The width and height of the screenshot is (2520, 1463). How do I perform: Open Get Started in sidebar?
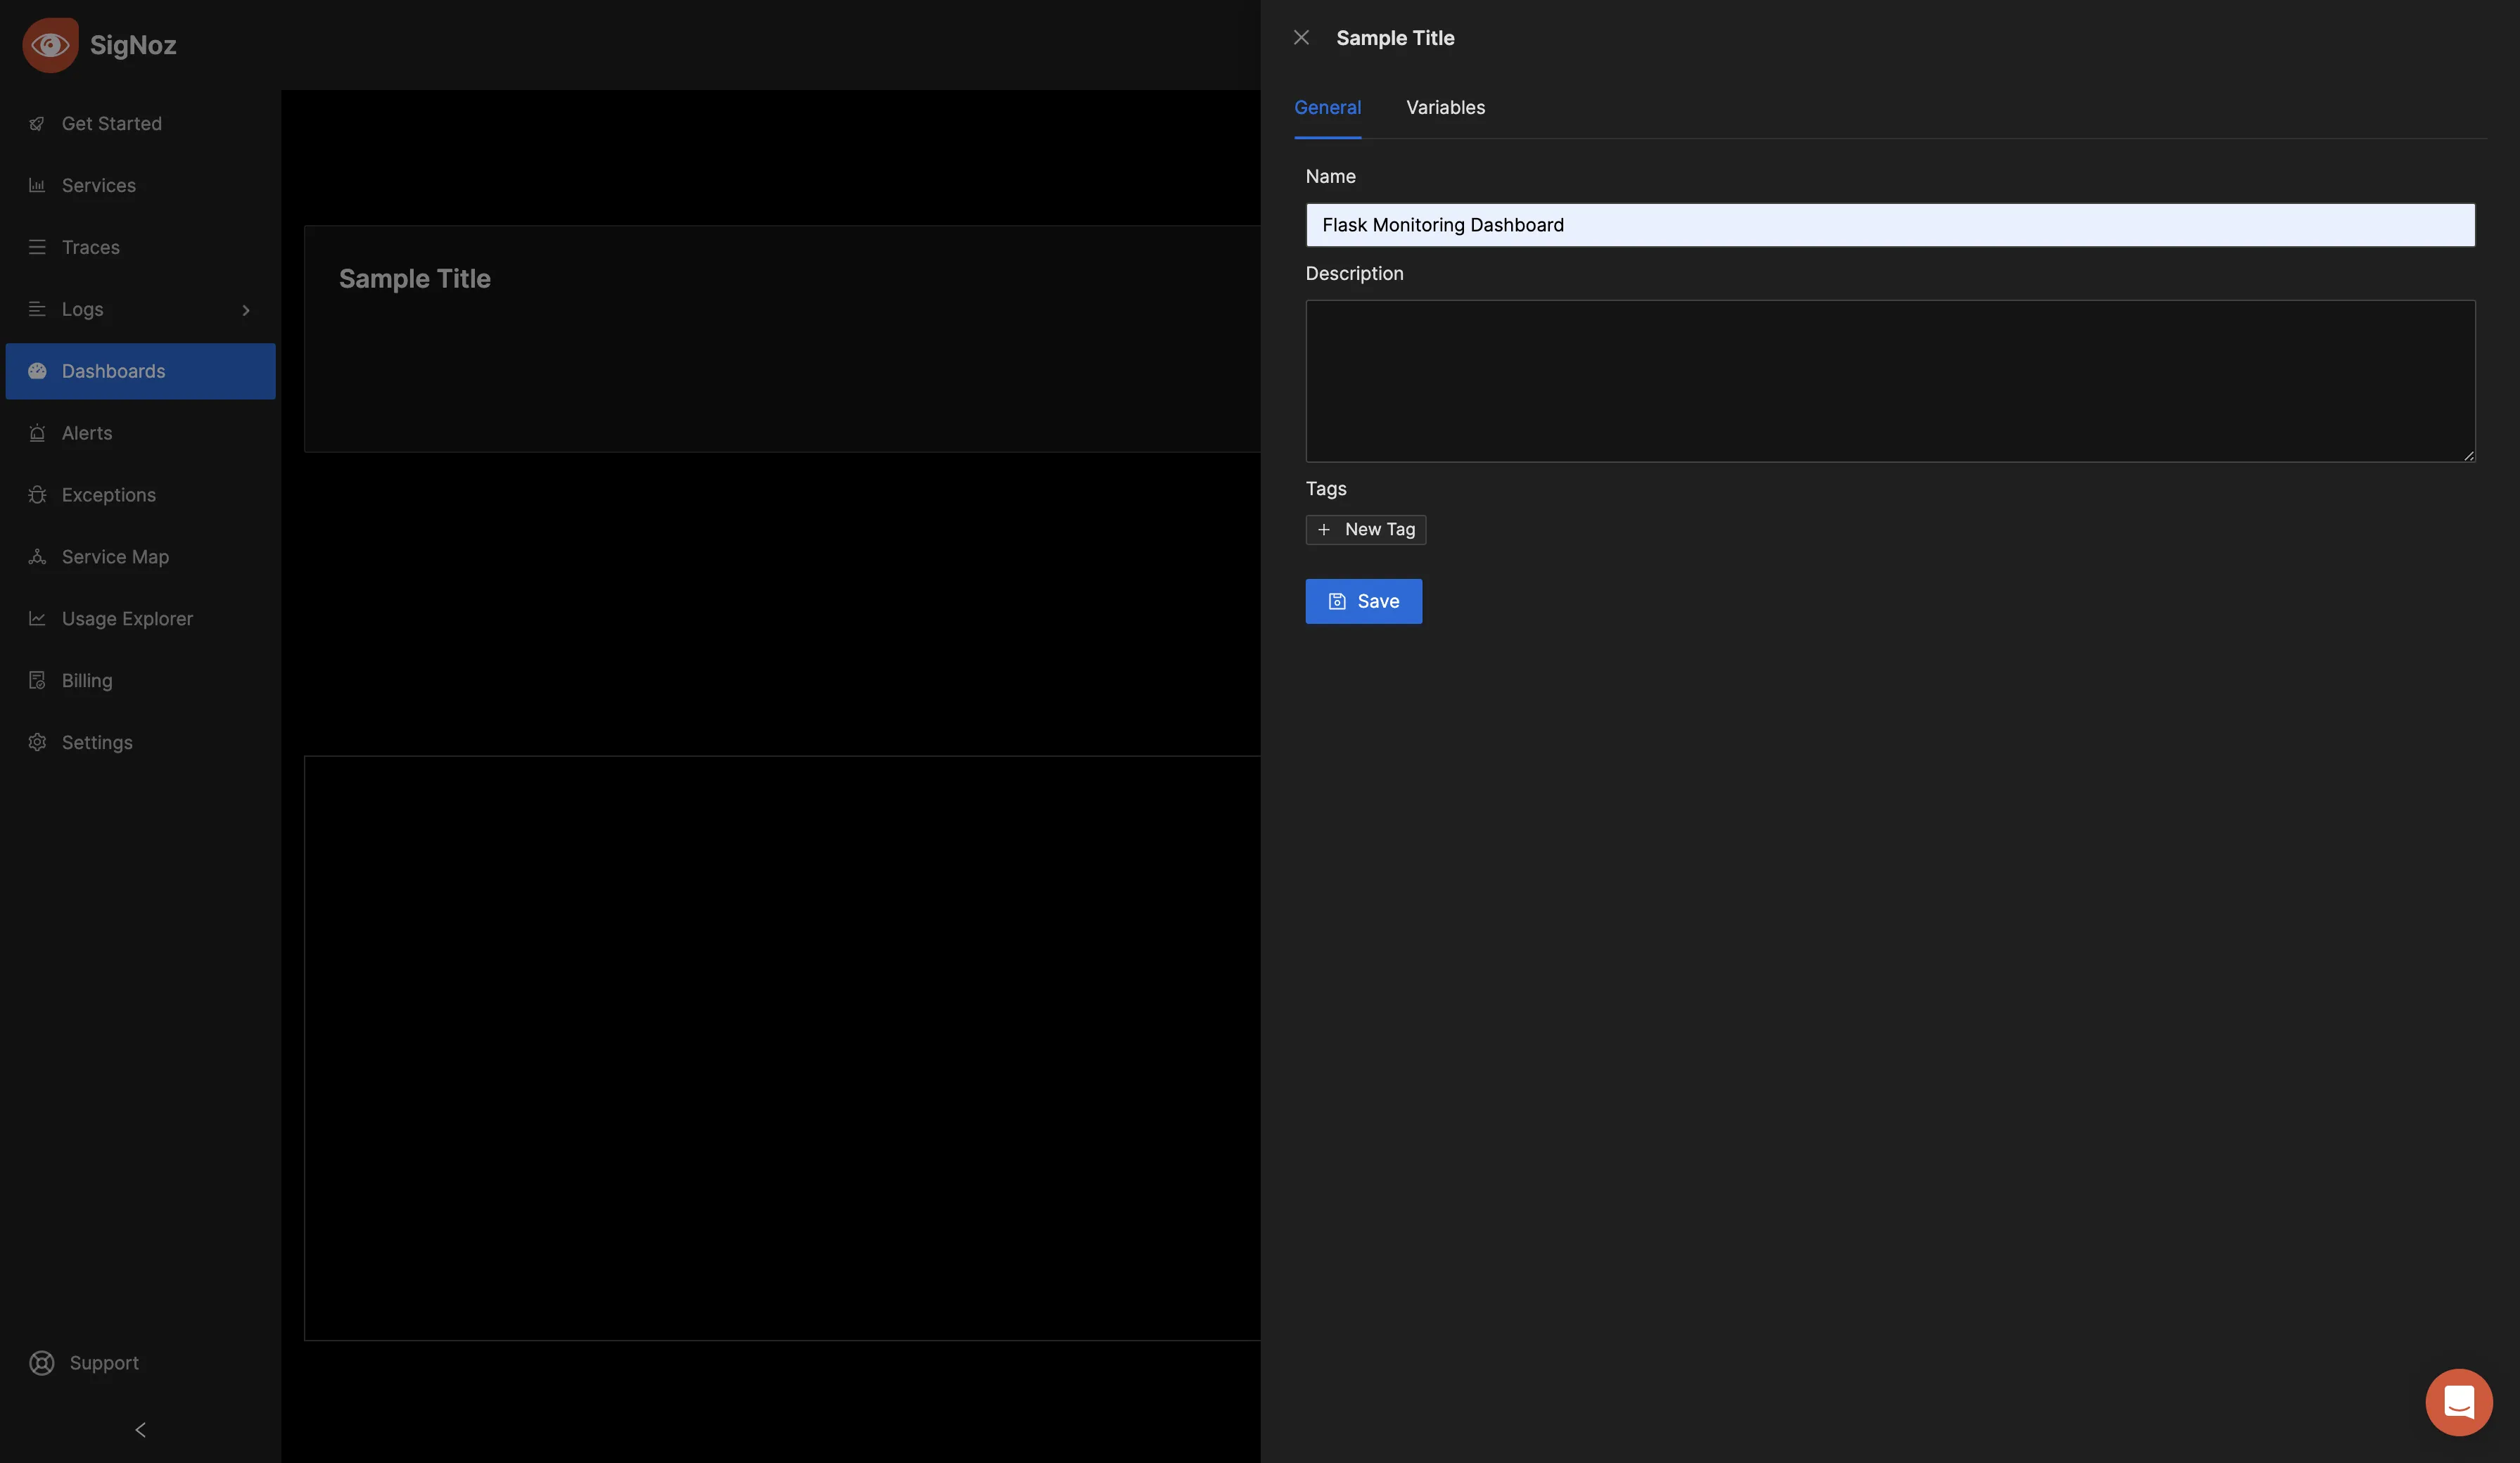(x=140, y=124)
